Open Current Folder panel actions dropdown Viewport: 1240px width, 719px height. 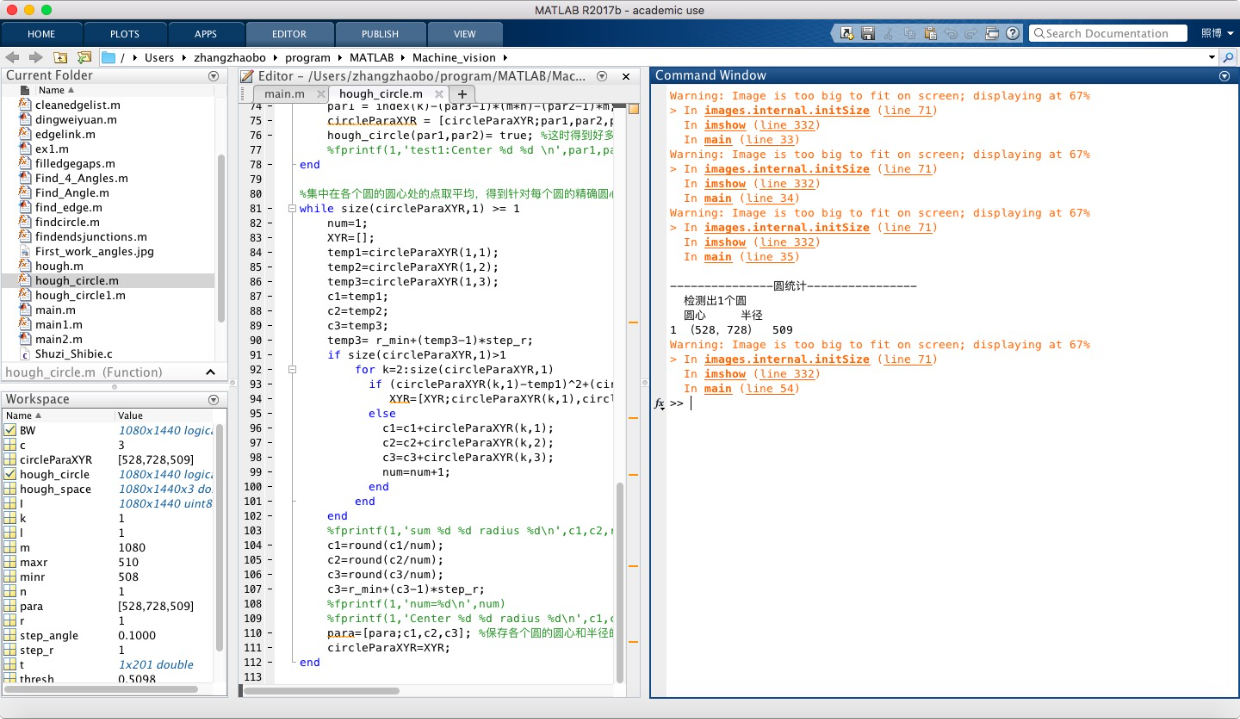point(213,76)
